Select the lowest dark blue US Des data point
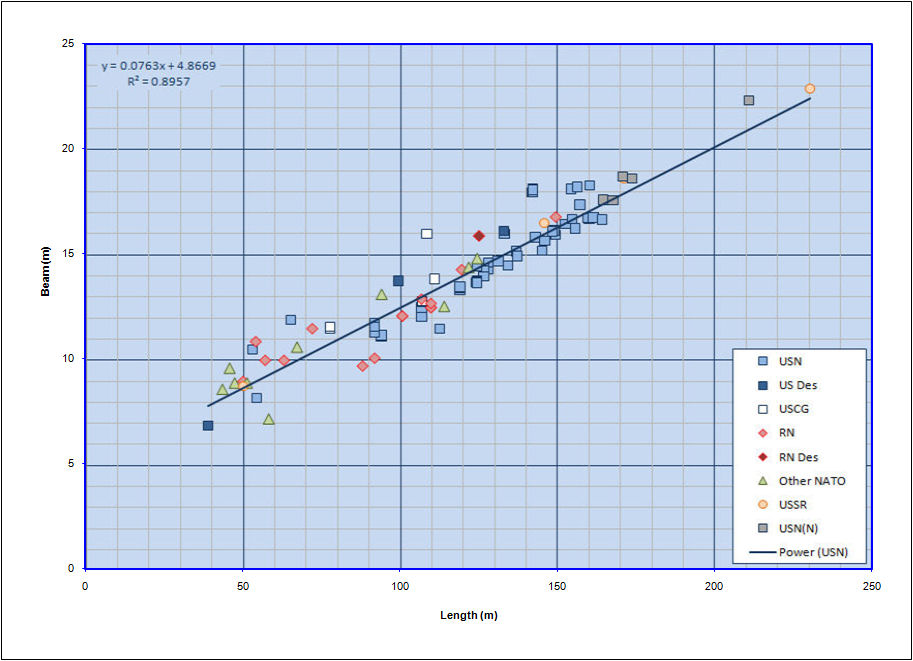This screenshot has height=661, width=913. point(208,425)
